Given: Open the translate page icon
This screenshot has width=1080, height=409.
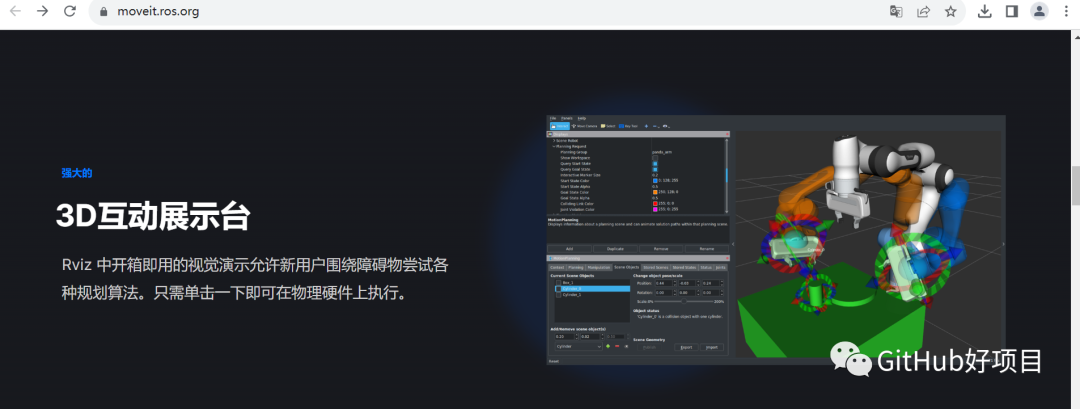Looking at the screenshot, I should pyautogui.click(x=895, y=11).
